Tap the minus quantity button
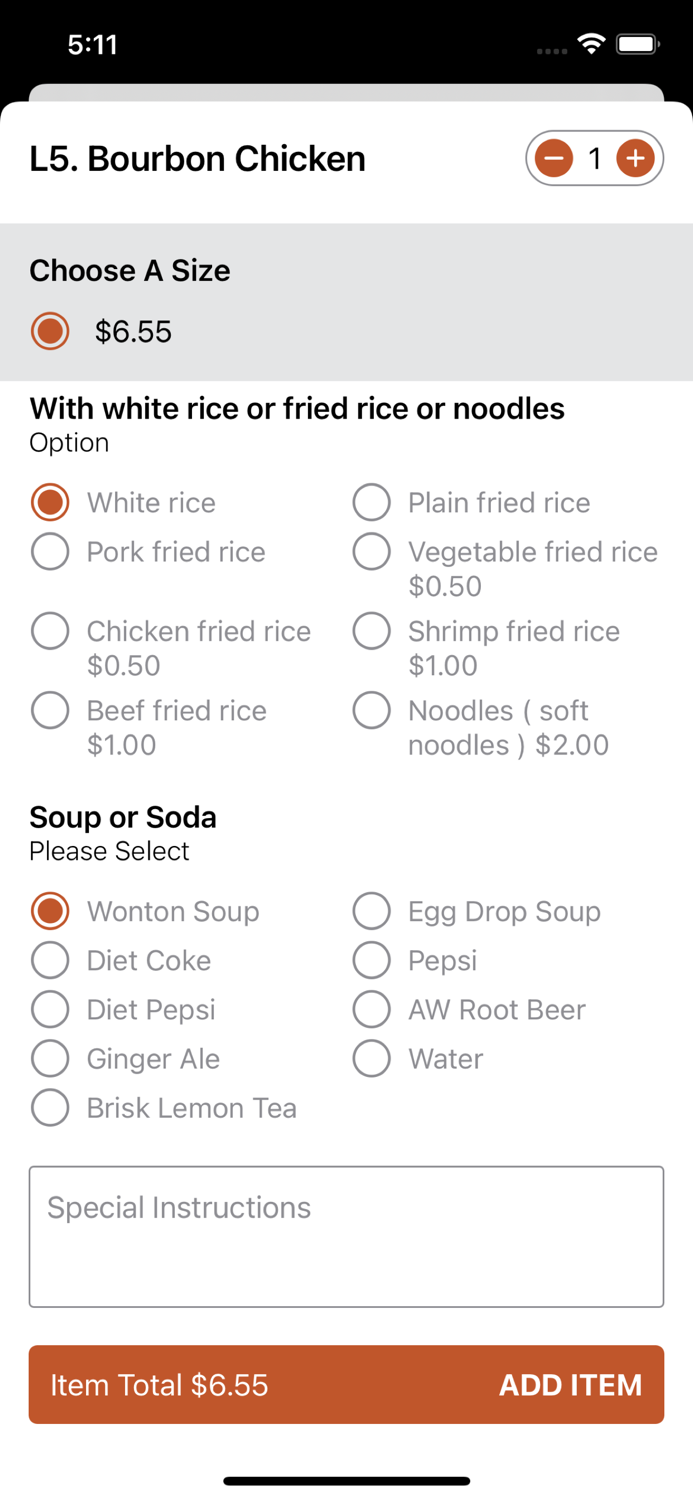This screenshot has width=693, height=1500. tap(554, 158)
